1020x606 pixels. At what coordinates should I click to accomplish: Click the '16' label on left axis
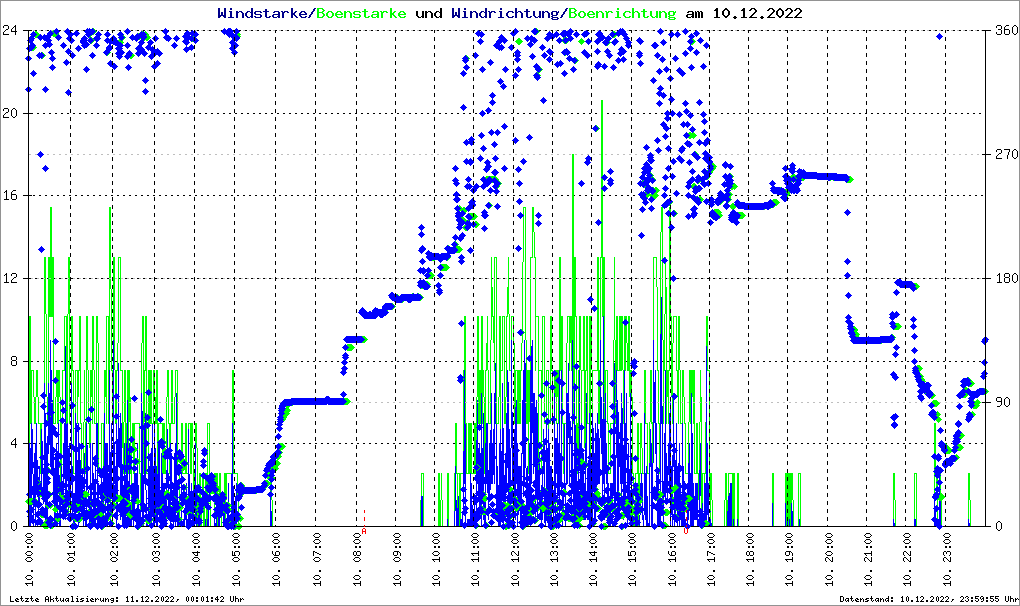tap(13, 196)
